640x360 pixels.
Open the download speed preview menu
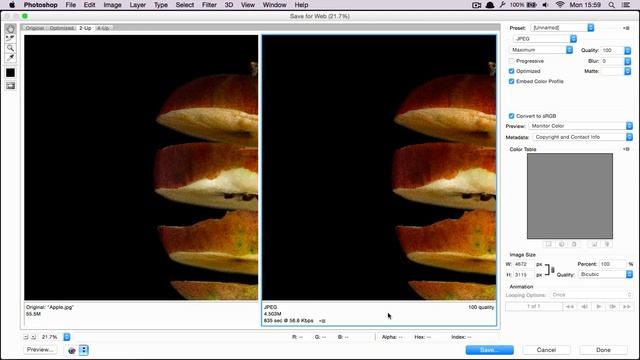click(322, 321)
